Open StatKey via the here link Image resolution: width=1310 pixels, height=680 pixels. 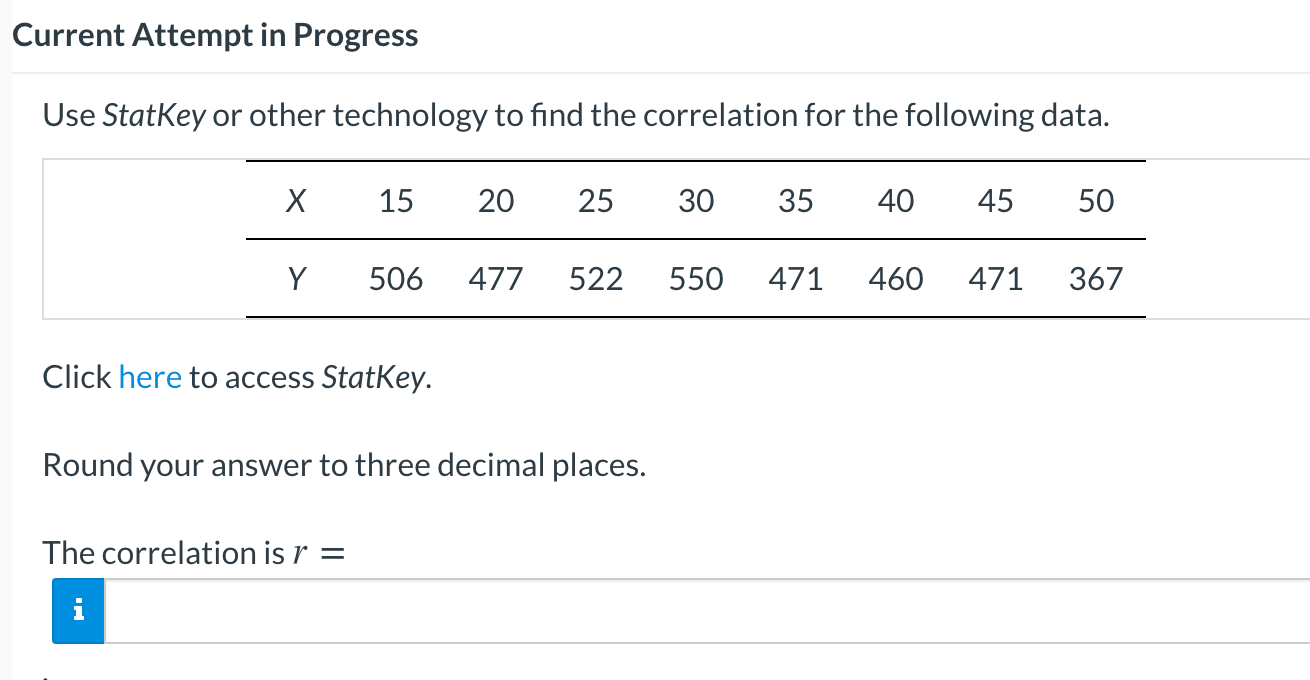tap(150, 377)
